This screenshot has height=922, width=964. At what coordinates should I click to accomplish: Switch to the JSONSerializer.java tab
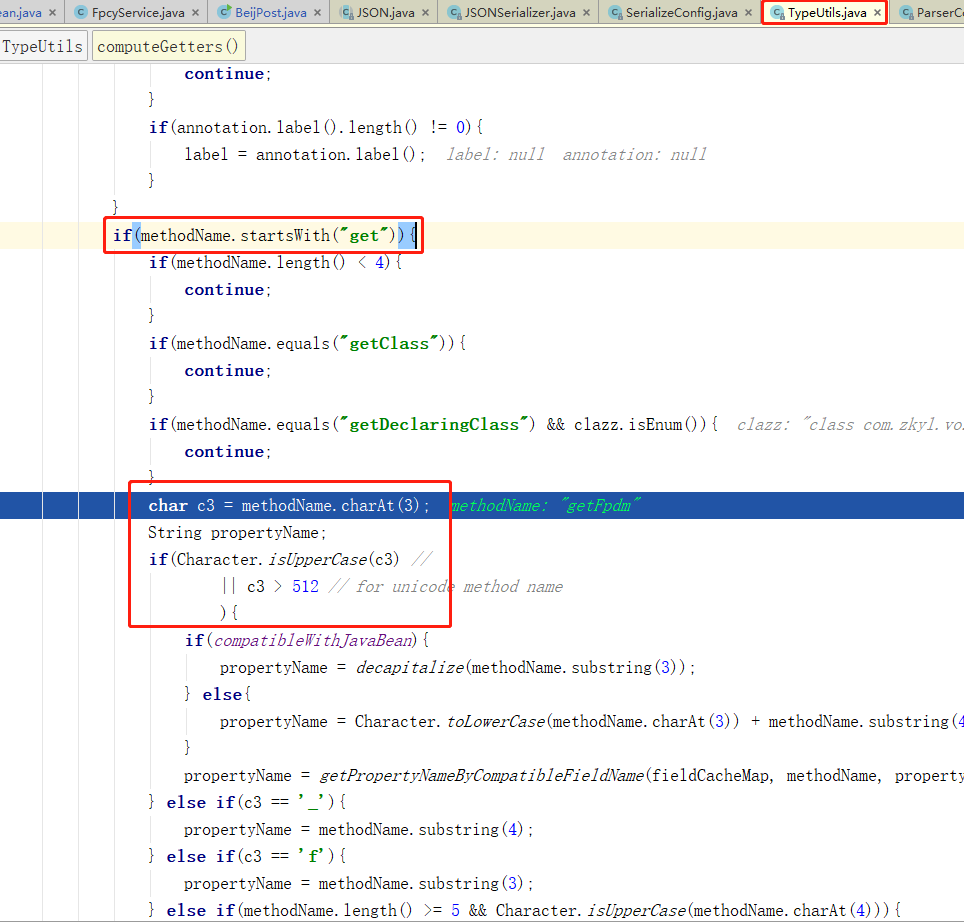pyautogui.click(x=521, y=13)
